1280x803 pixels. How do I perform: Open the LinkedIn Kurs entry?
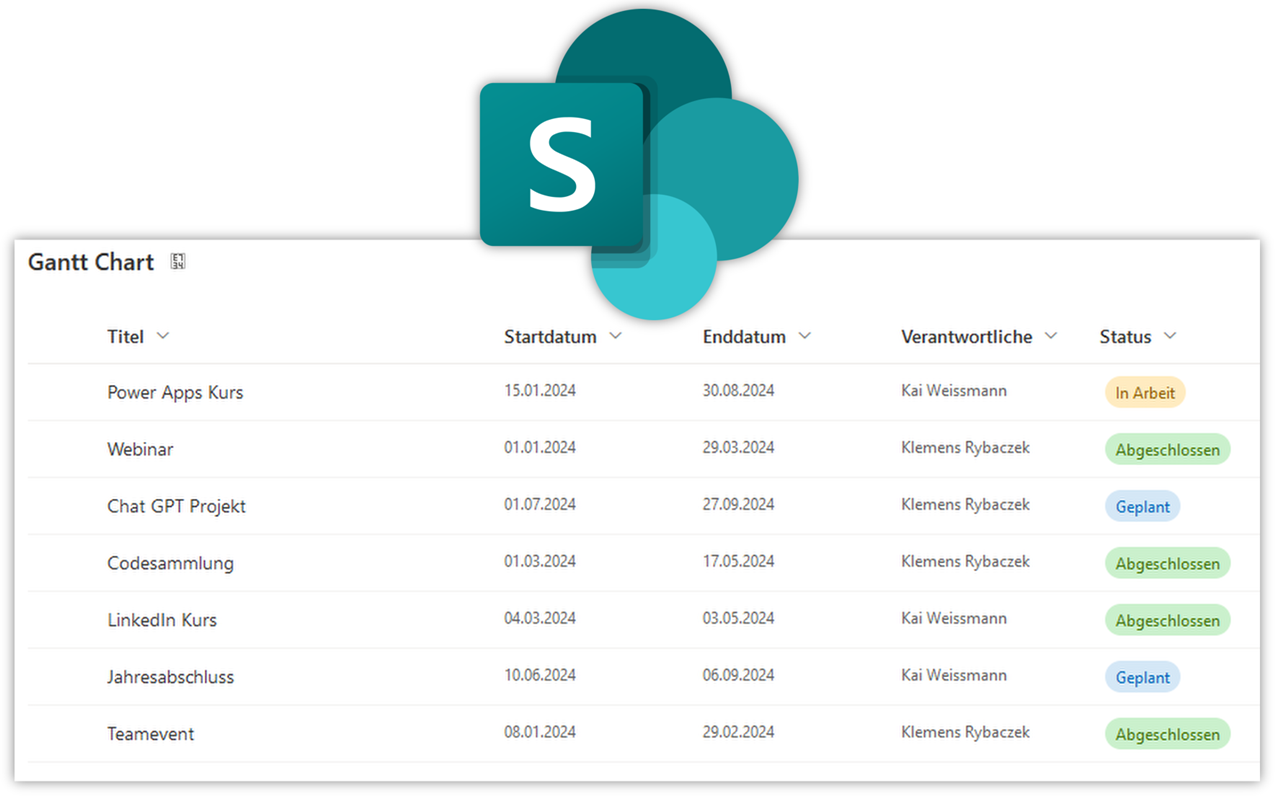(x=162, y=620)
